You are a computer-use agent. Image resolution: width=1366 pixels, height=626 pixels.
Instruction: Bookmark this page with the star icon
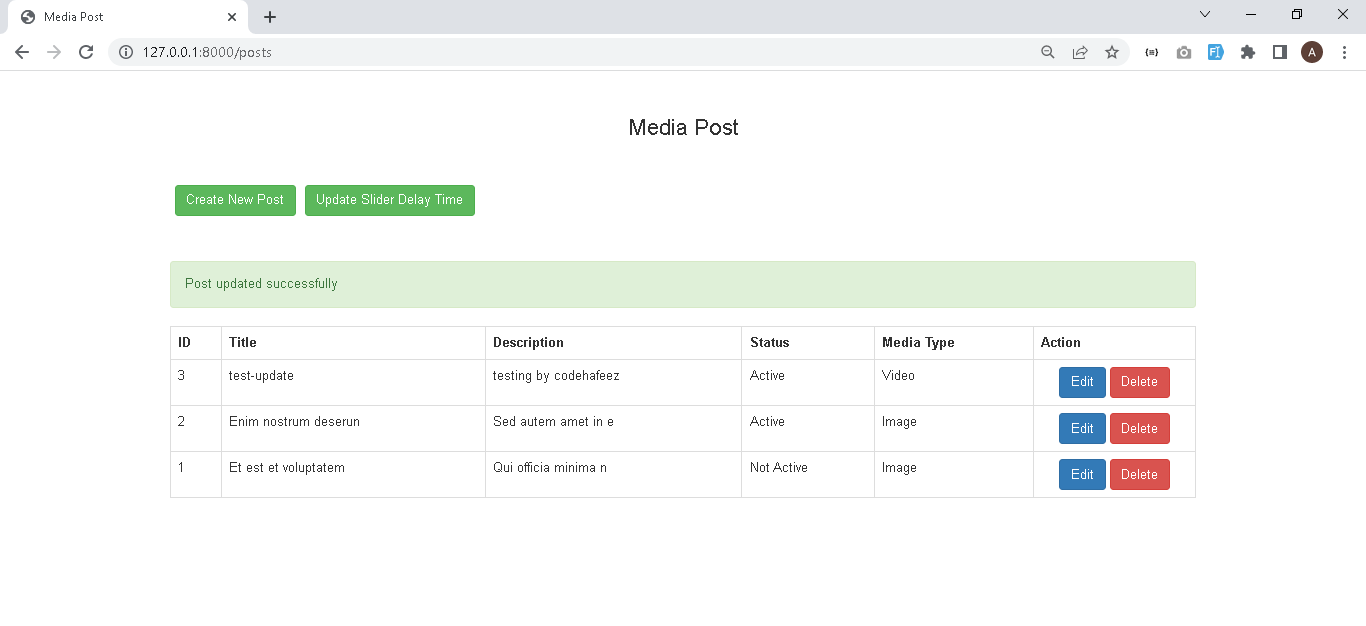(1112, 52)
